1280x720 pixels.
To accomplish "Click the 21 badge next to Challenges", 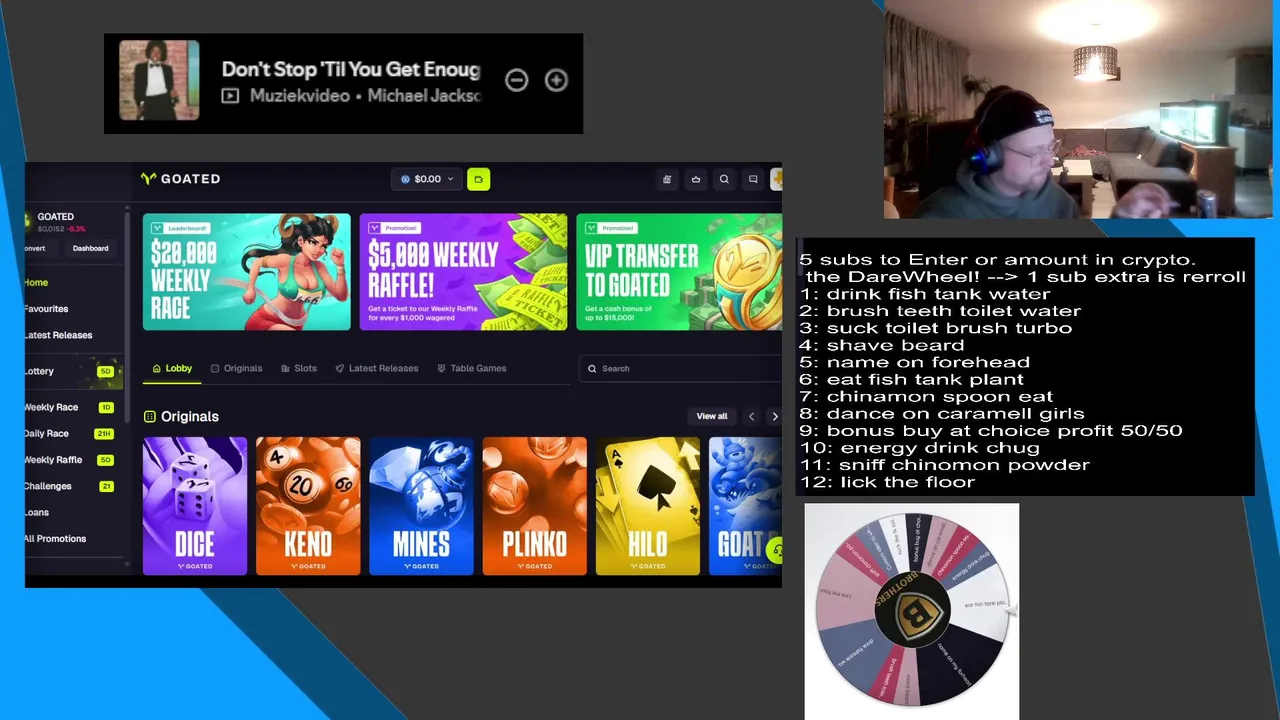I will [x=106, y=486].
